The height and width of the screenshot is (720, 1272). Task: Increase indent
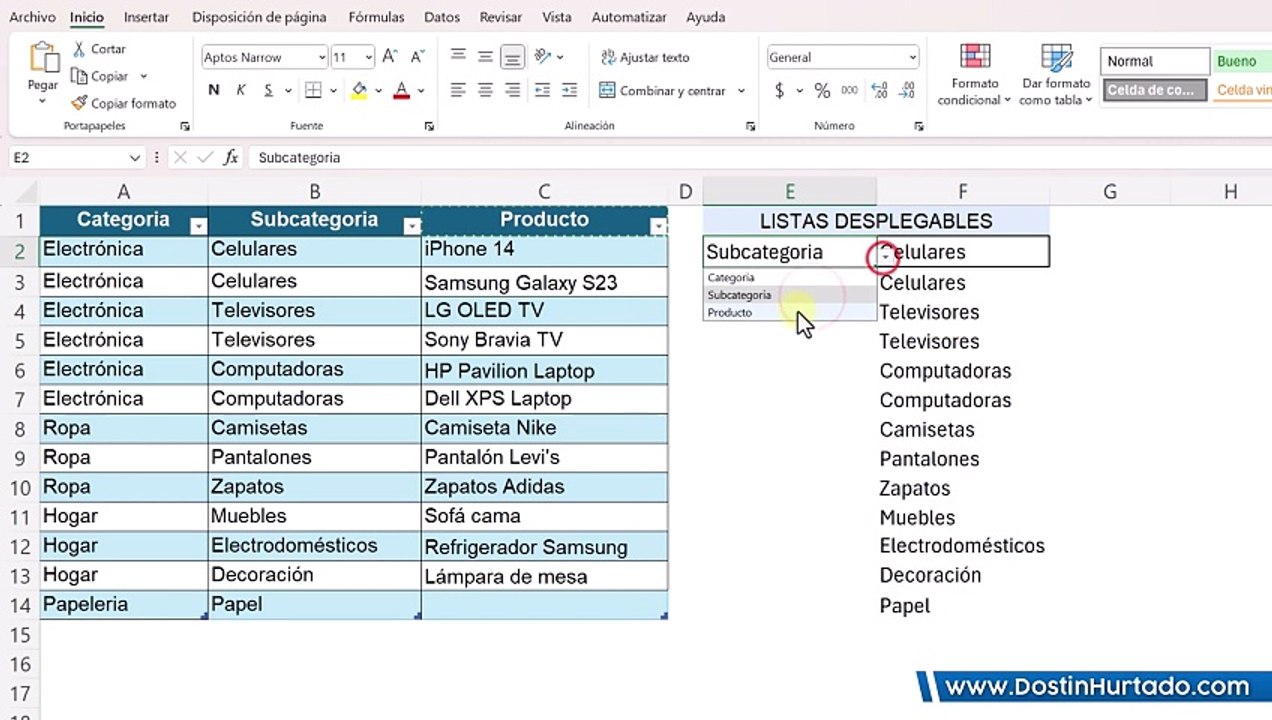click(569, 90)
